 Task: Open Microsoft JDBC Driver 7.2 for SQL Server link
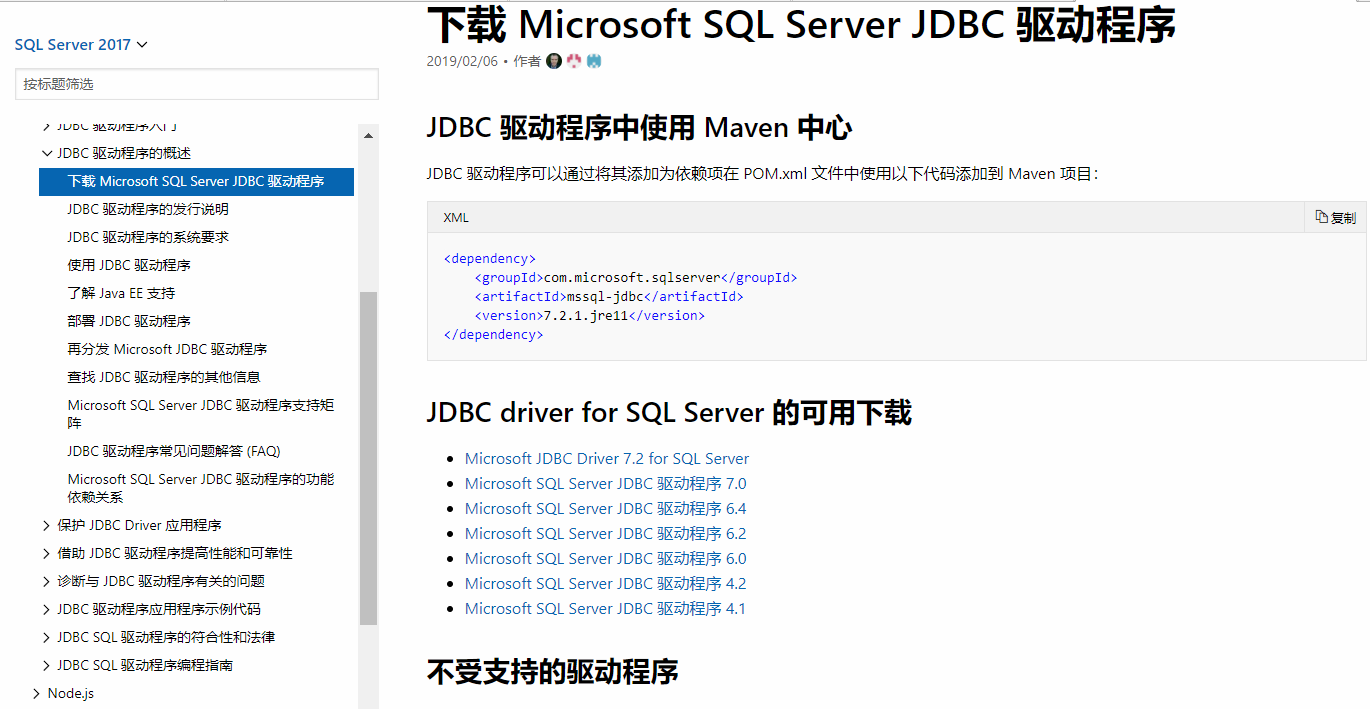pyautogui.click(x=607, y=458)
